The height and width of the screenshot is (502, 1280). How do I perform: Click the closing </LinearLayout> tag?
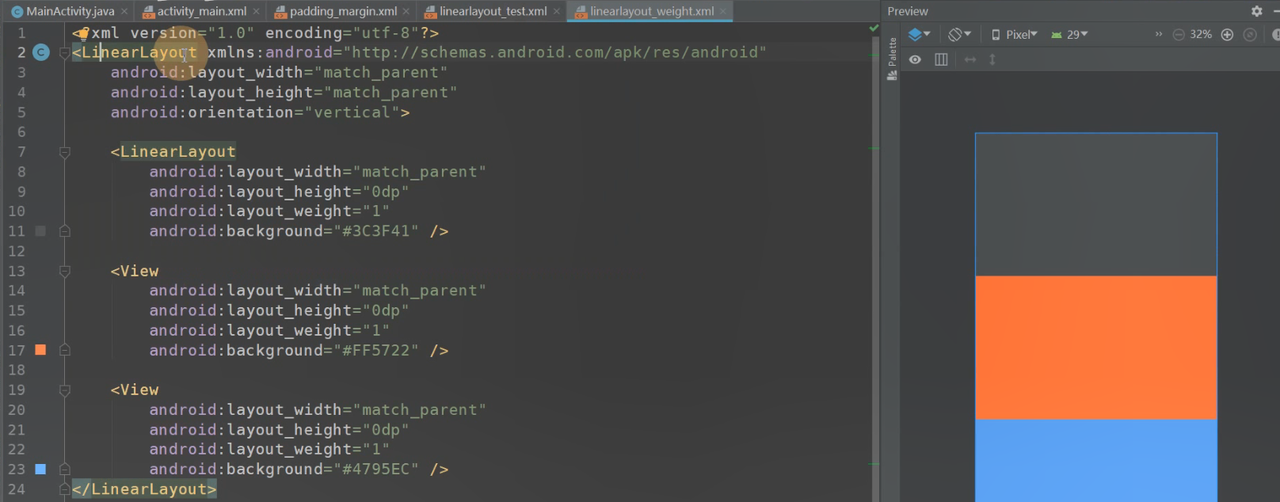point(144,489)
